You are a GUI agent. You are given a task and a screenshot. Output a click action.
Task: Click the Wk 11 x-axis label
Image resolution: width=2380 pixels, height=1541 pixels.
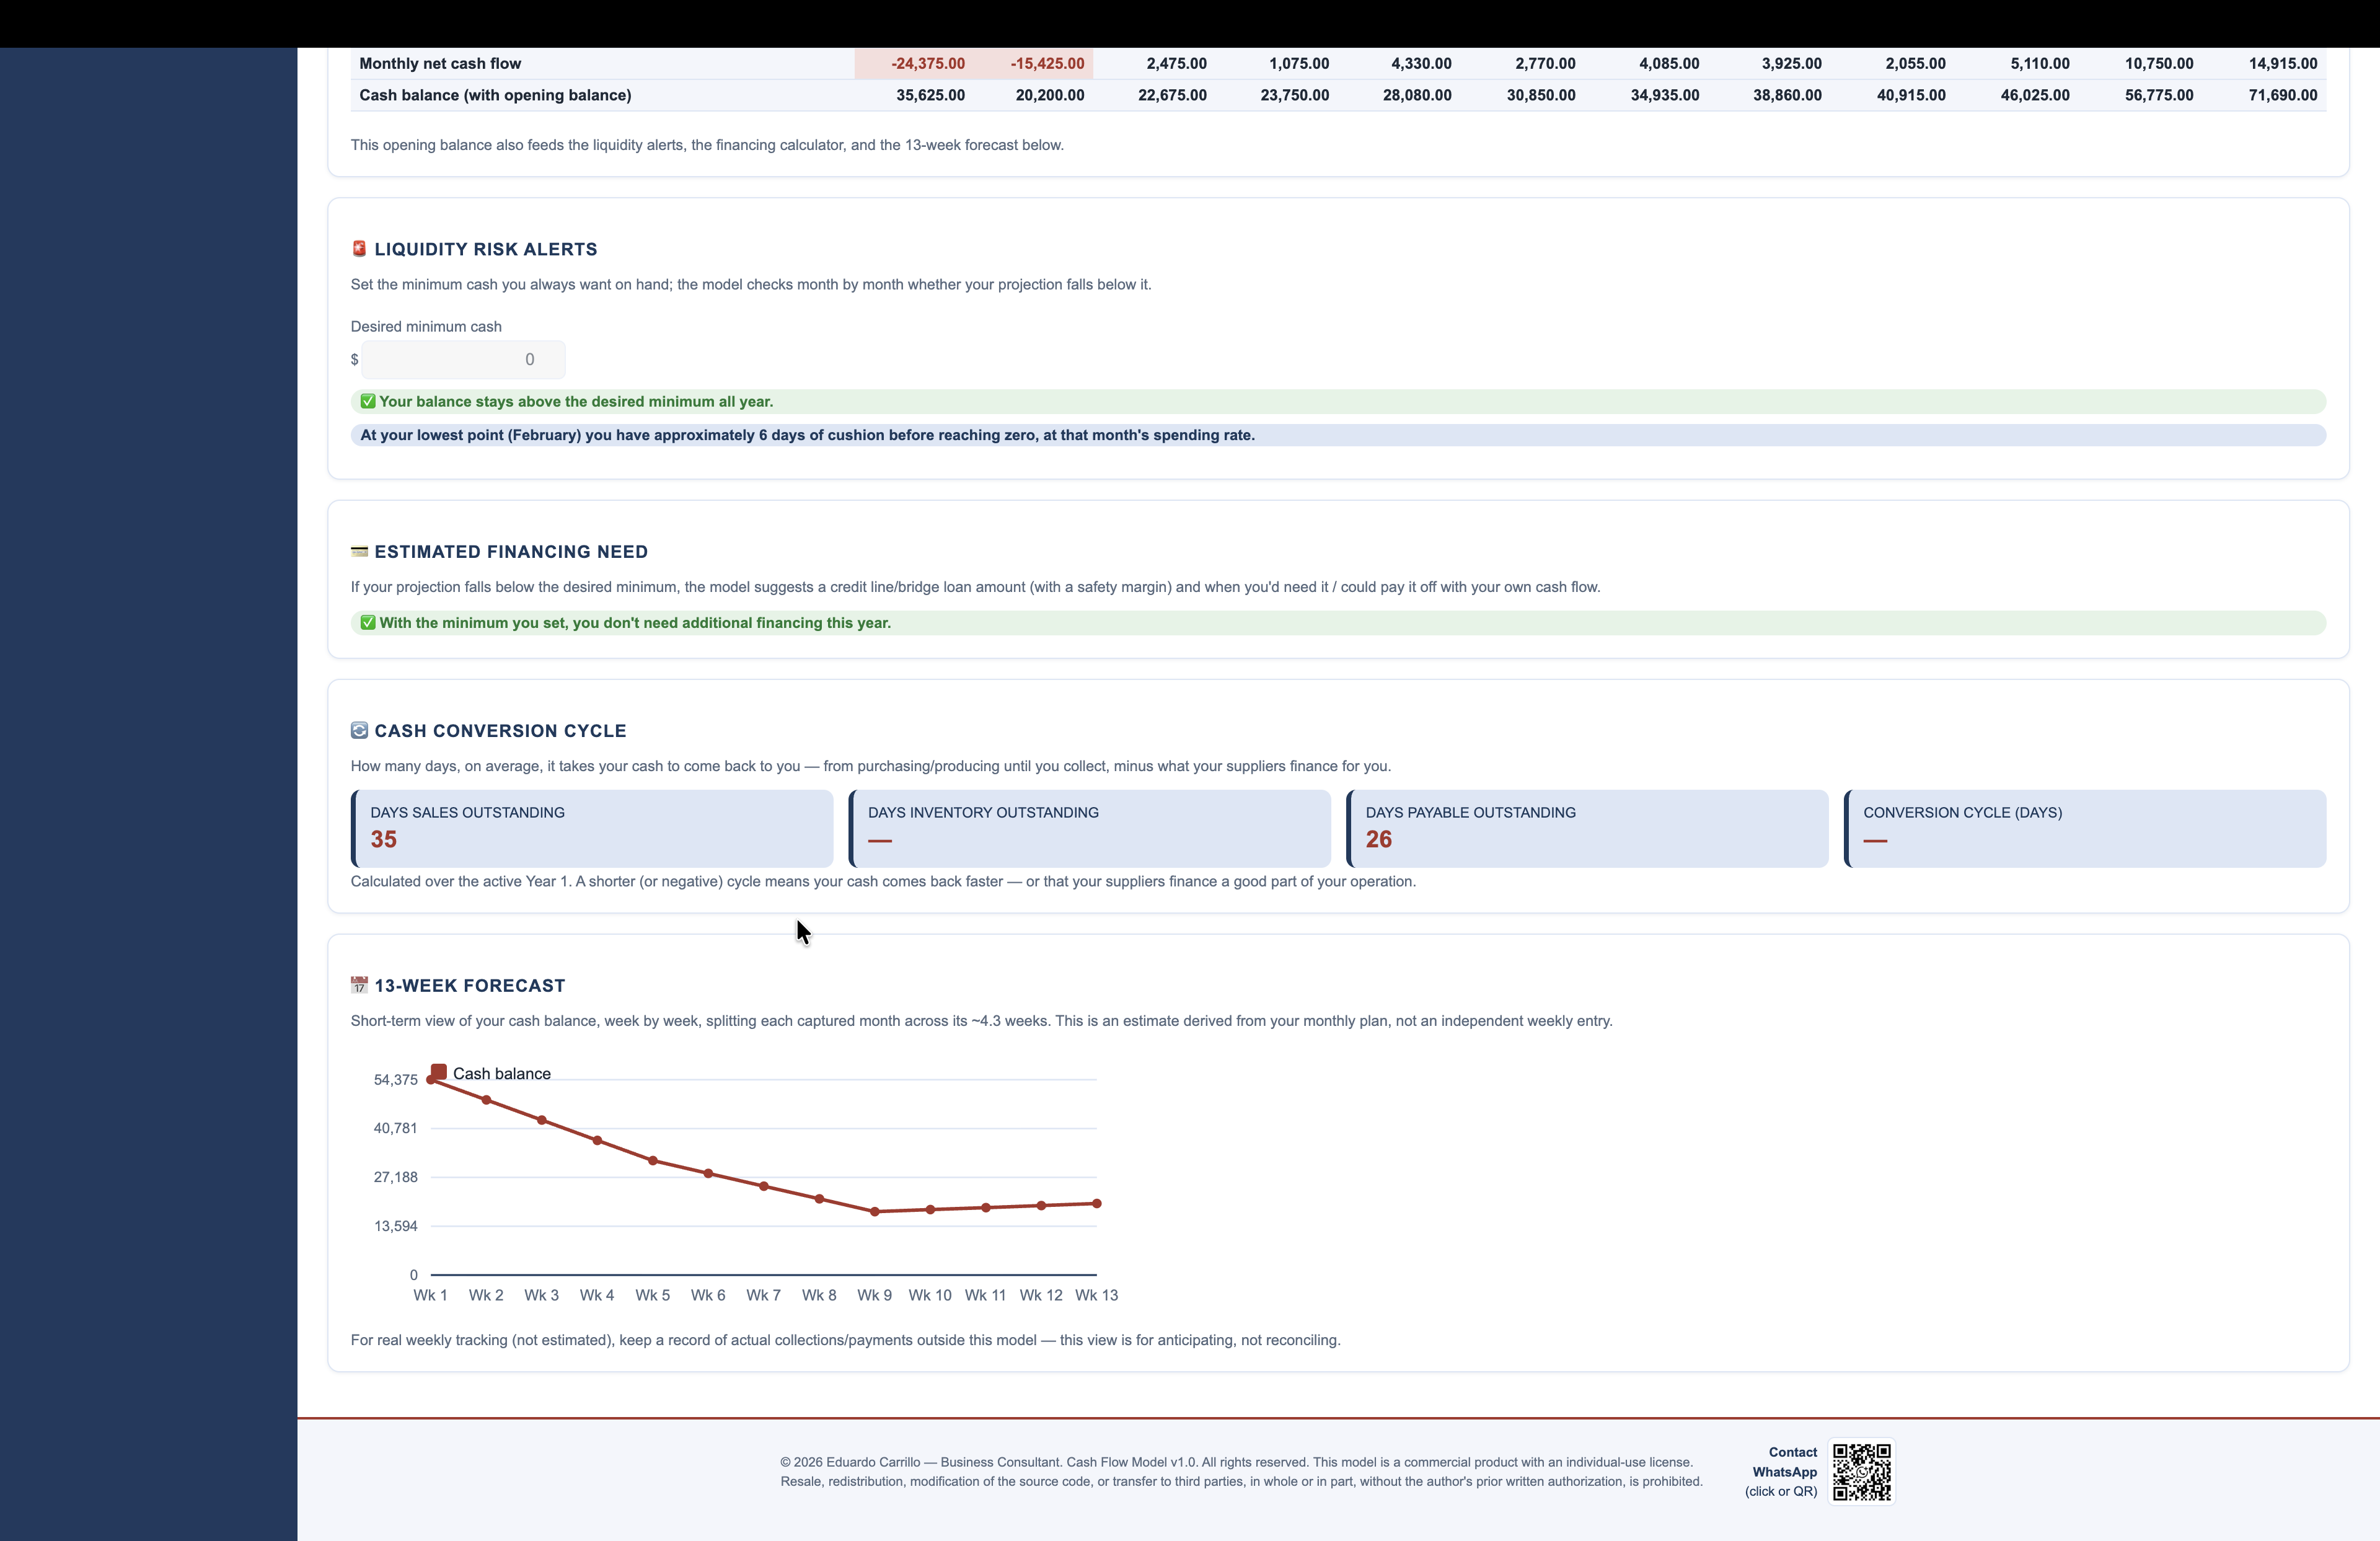985,1295
